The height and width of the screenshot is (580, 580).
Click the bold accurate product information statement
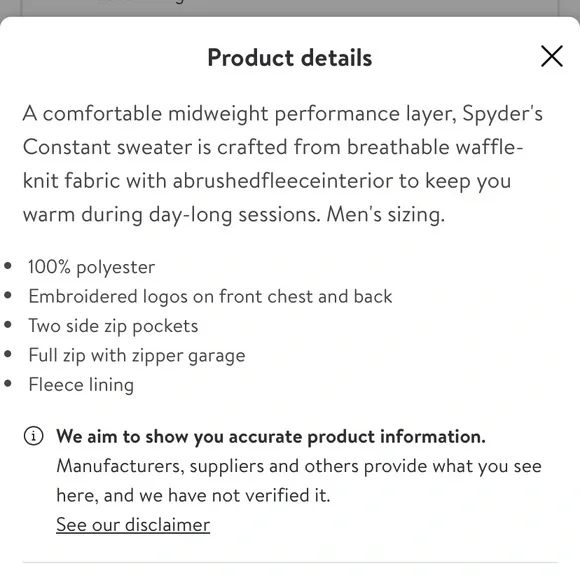pos(271,436)
